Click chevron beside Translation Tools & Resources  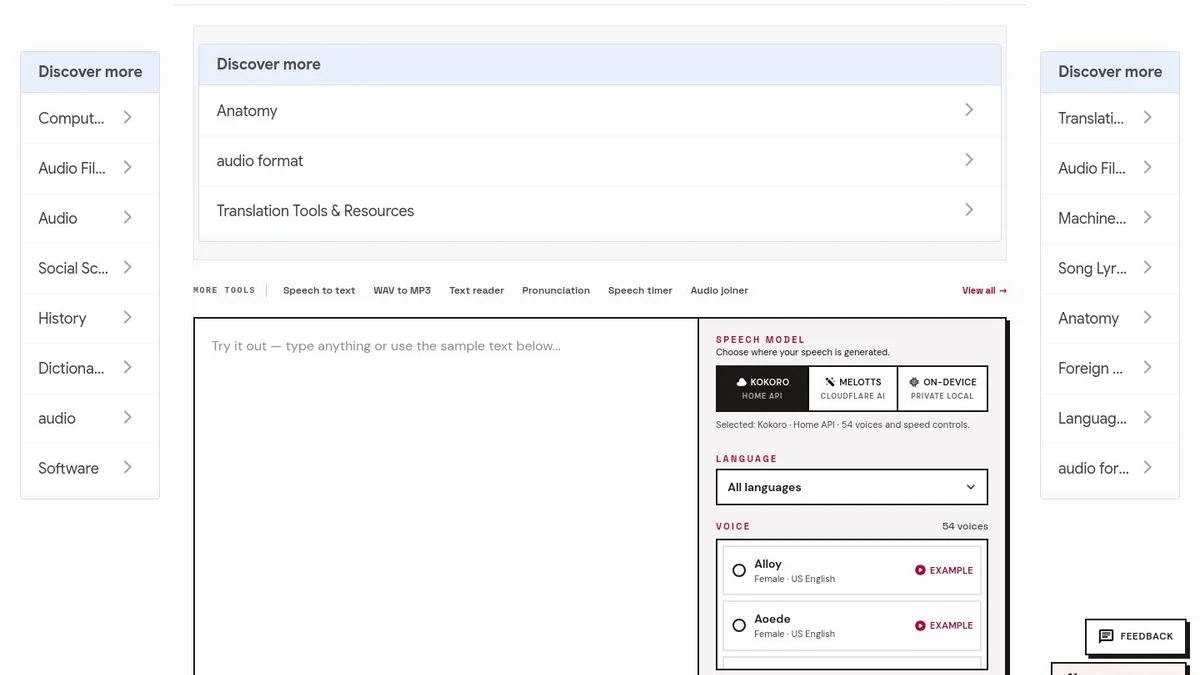point(969,210)
